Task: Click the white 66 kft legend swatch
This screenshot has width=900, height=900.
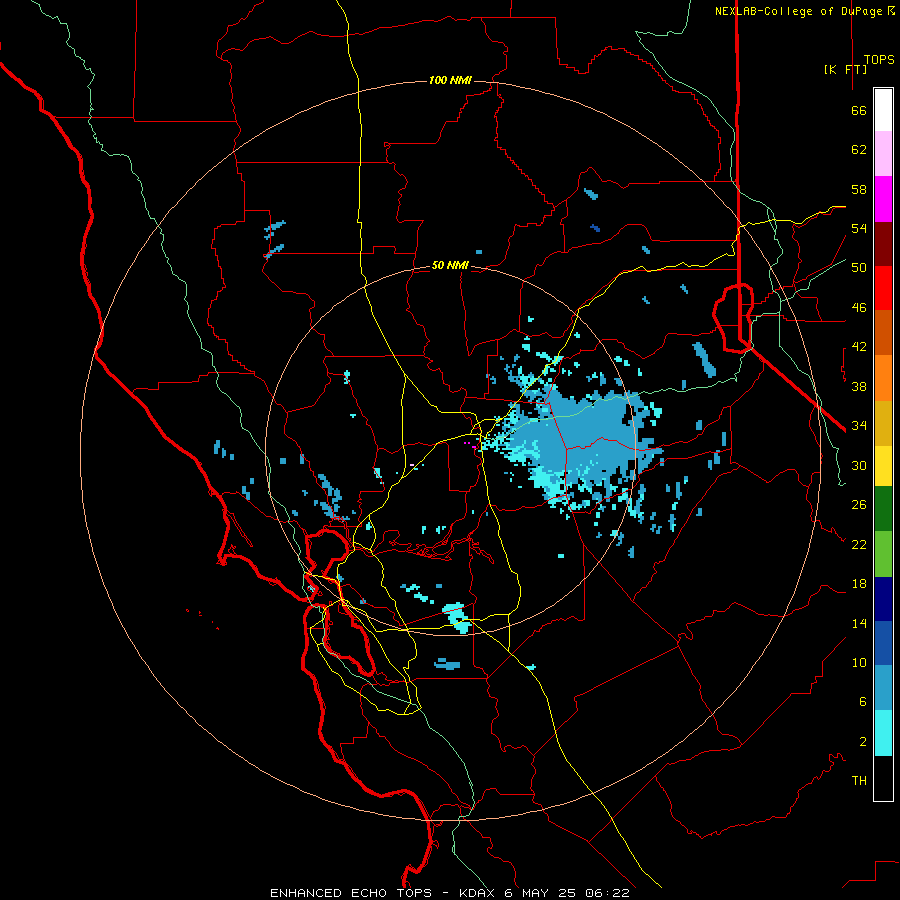Action: (883, 110)
